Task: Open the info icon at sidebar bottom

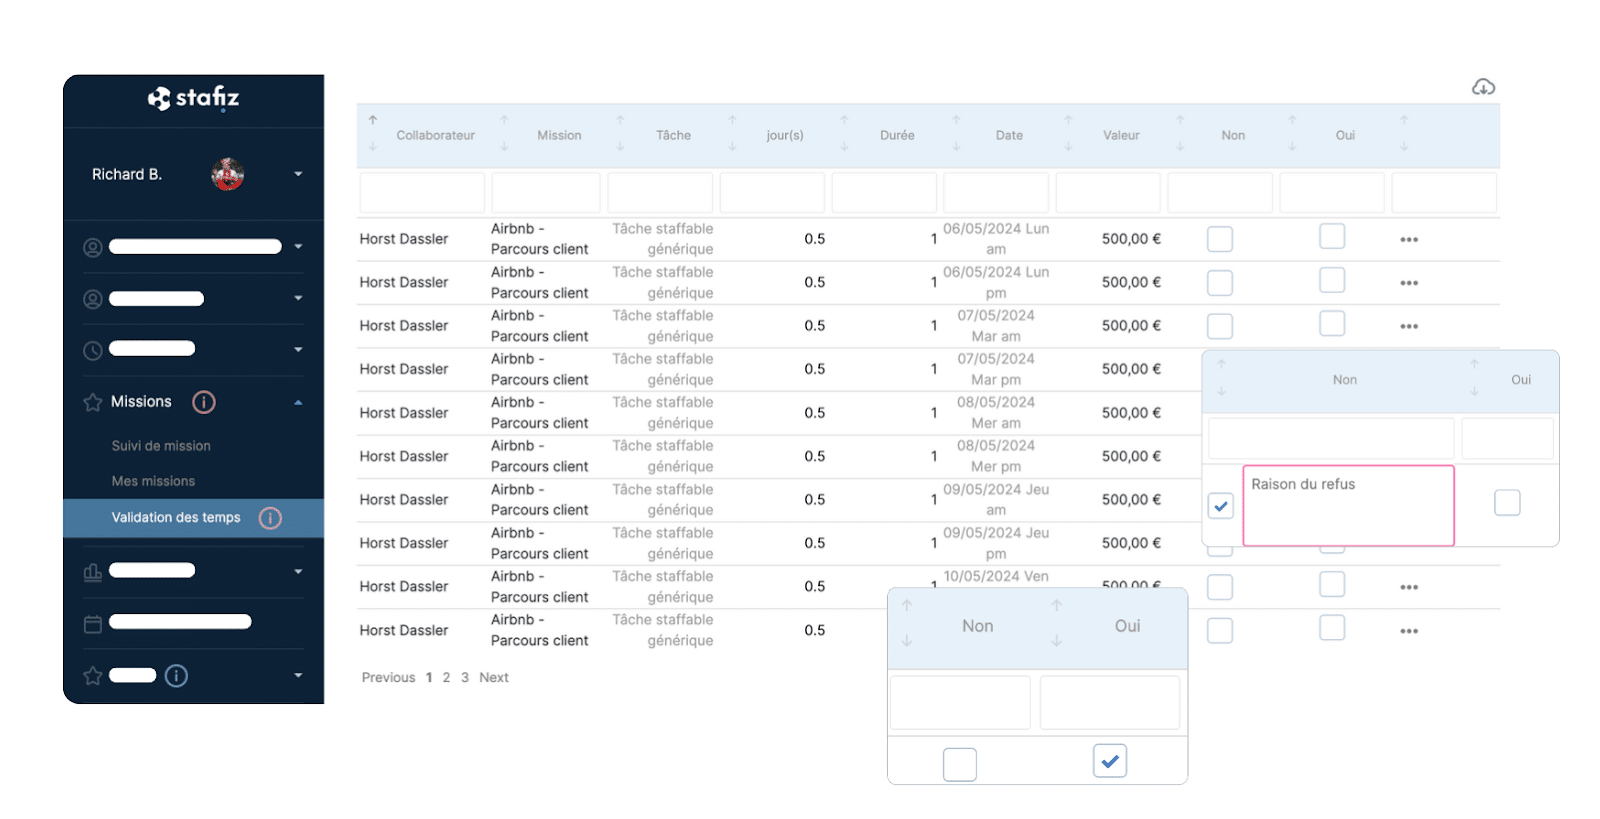Action: pos(176,676)
